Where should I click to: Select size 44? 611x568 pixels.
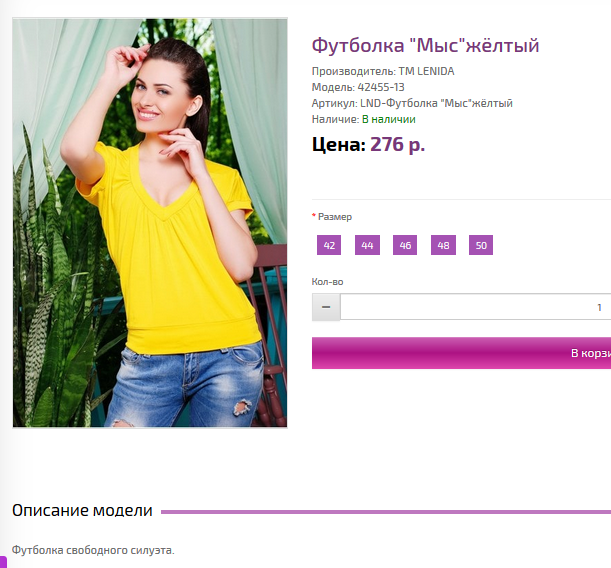(367, 245)
